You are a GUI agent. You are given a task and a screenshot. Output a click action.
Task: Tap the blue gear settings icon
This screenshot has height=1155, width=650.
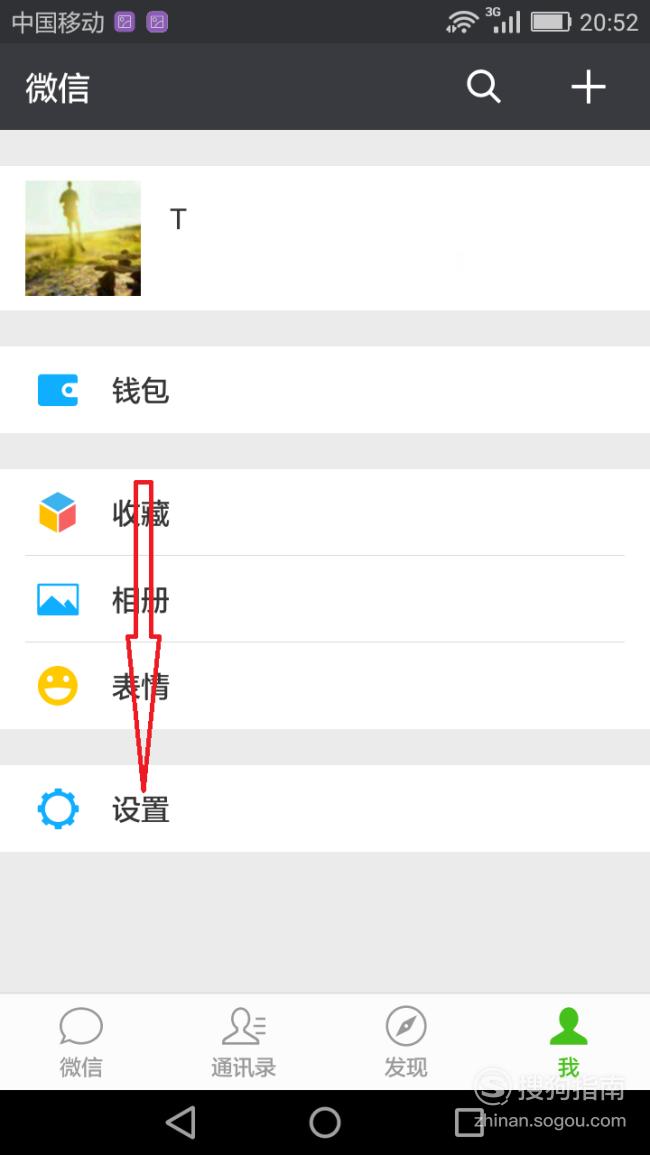57,809
